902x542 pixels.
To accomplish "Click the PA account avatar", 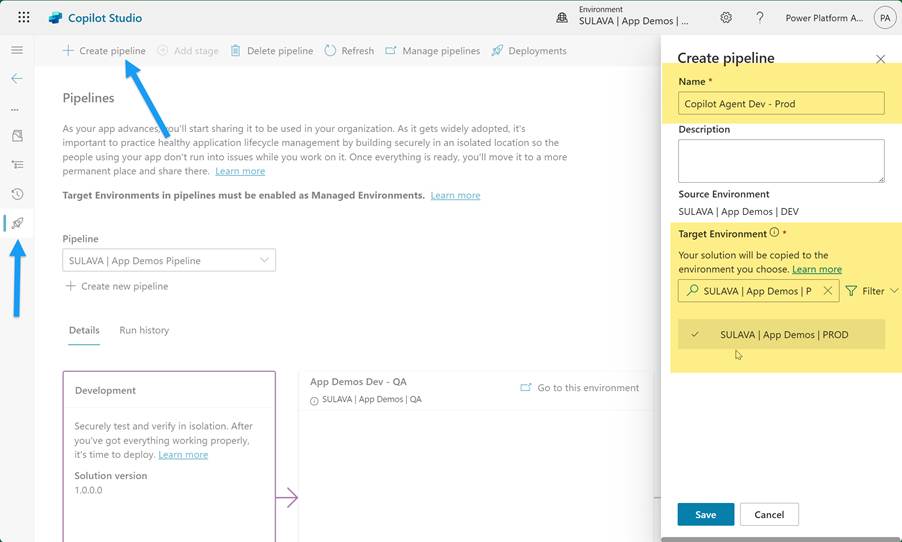I will (x=884, y=18).
